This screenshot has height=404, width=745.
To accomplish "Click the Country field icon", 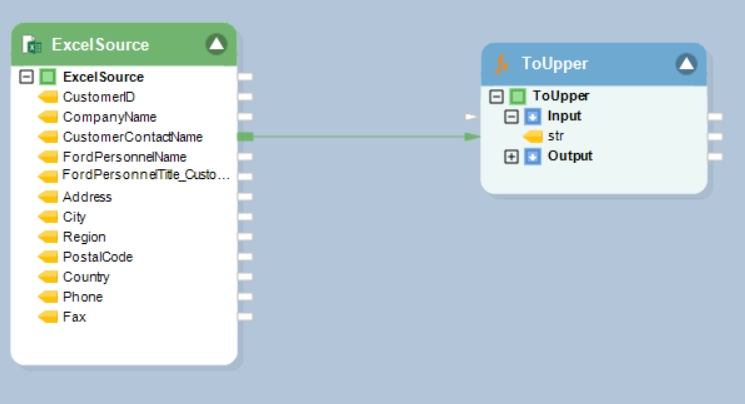I will coord(48,277).
